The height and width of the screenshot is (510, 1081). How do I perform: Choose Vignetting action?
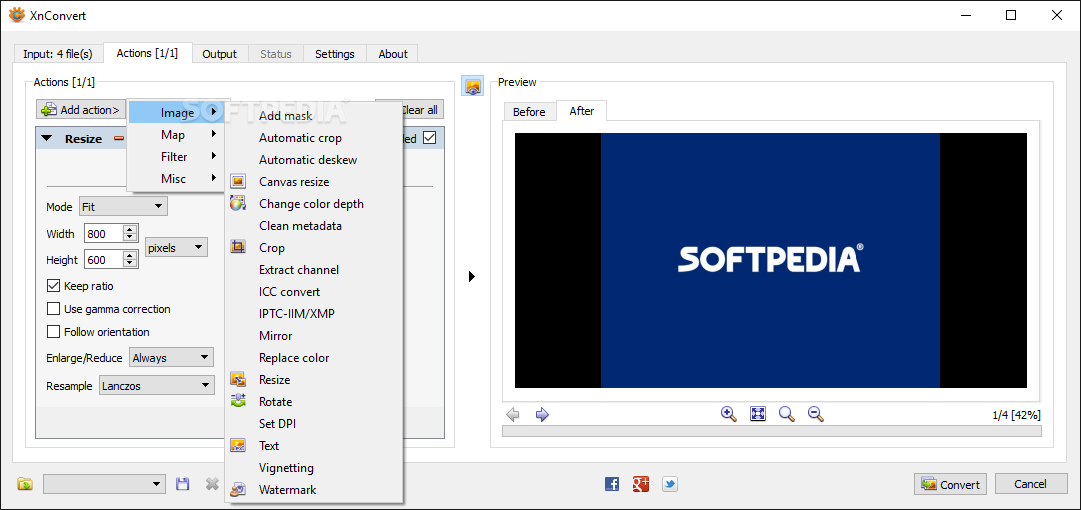click(314, 468)
